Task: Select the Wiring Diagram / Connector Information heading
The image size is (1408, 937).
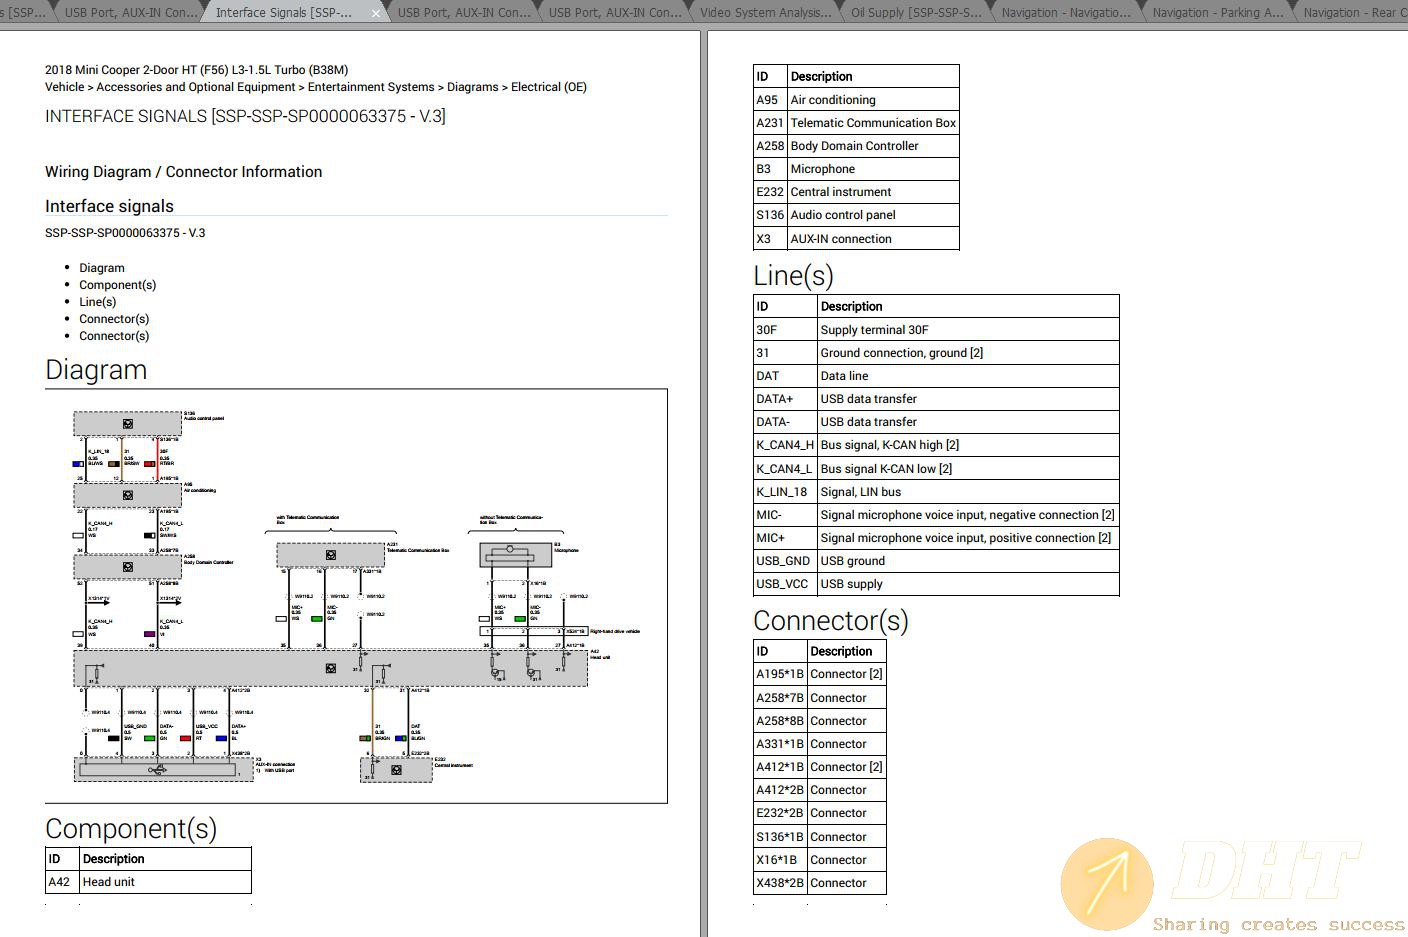Action: tap(184, 172)
